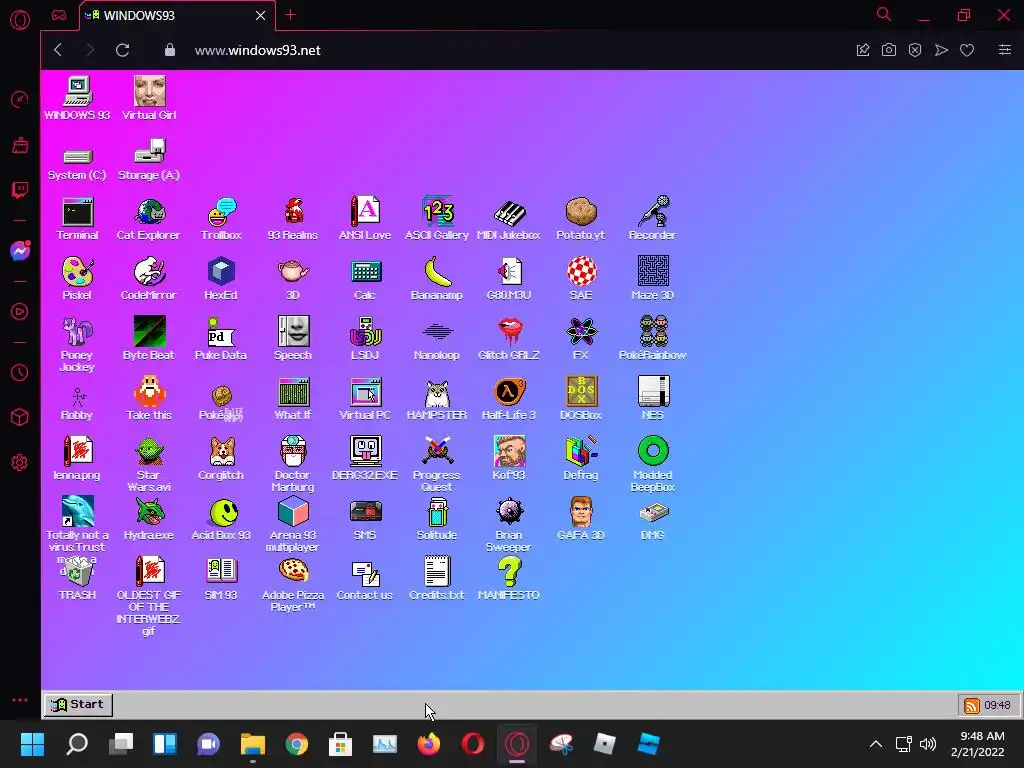Reload the current page

[x=122, y=50]
